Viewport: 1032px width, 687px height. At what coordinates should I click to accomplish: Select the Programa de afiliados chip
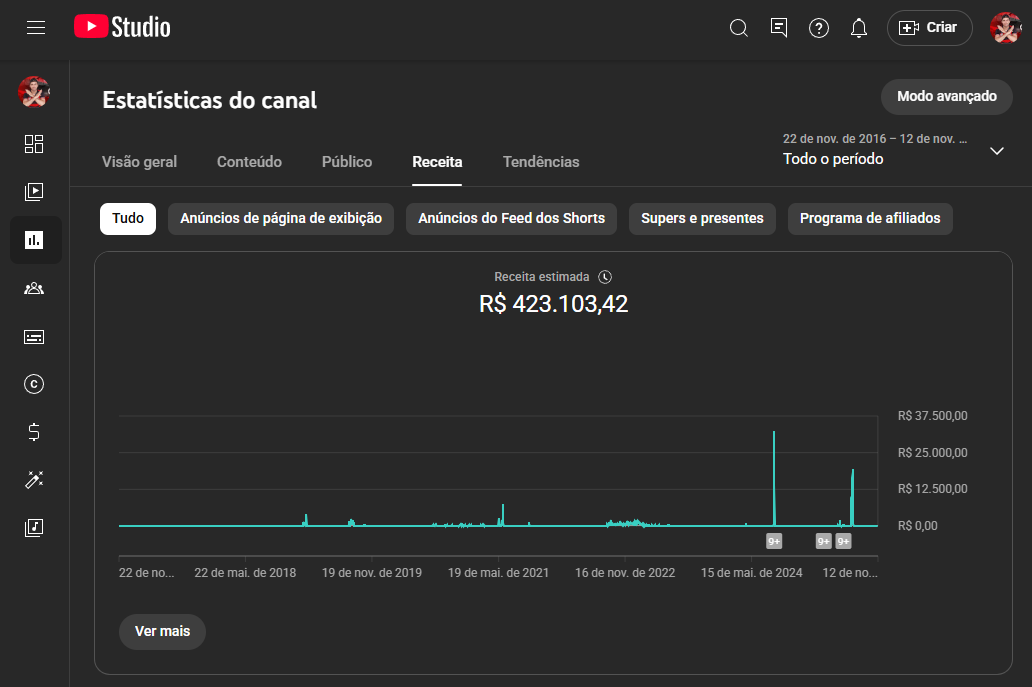tap(870, 219)
